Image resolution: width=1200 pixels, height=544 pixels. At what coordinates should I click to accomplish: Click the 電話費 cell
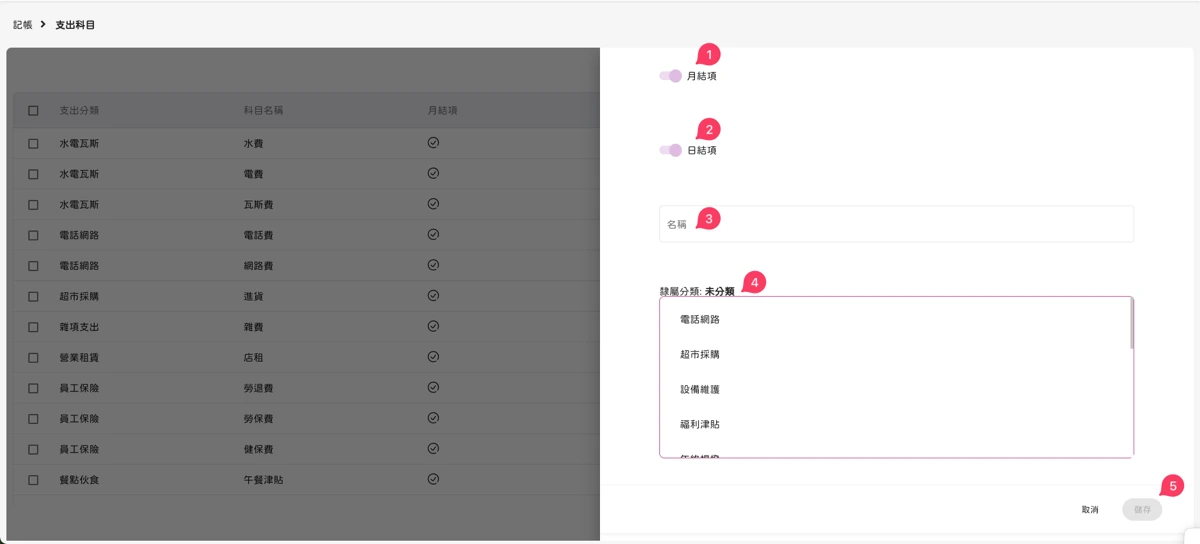click(259, 236)
